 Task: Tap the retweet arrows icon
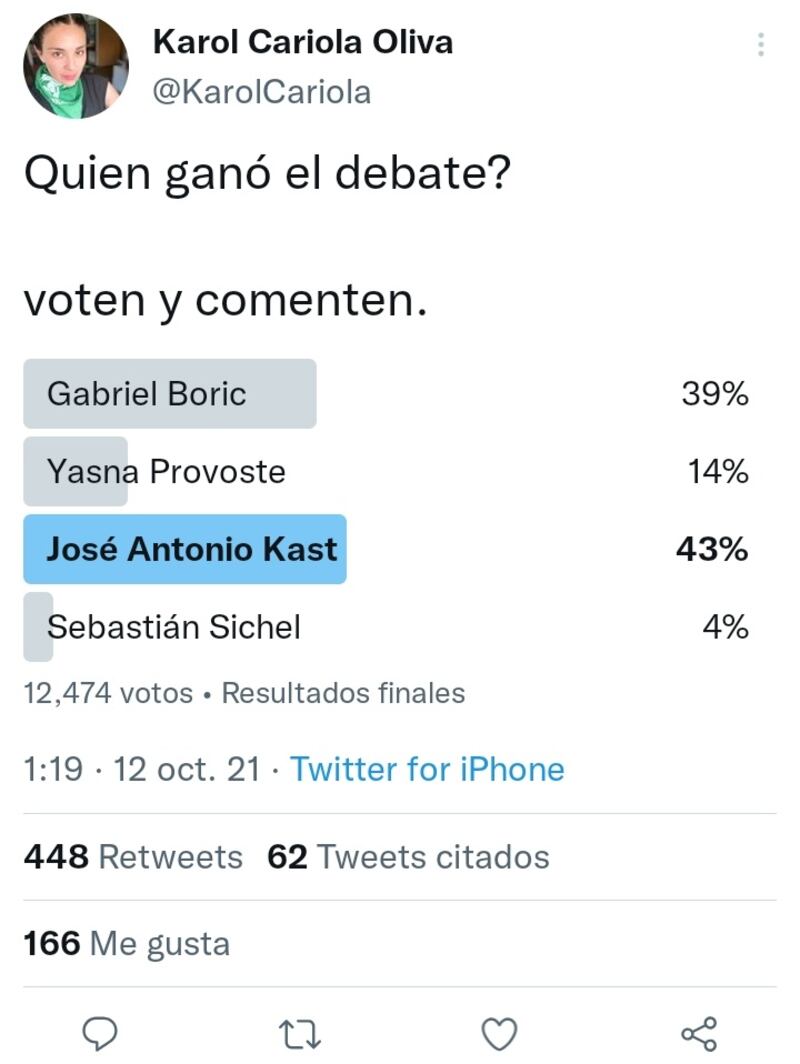(x=299, y=1034)
